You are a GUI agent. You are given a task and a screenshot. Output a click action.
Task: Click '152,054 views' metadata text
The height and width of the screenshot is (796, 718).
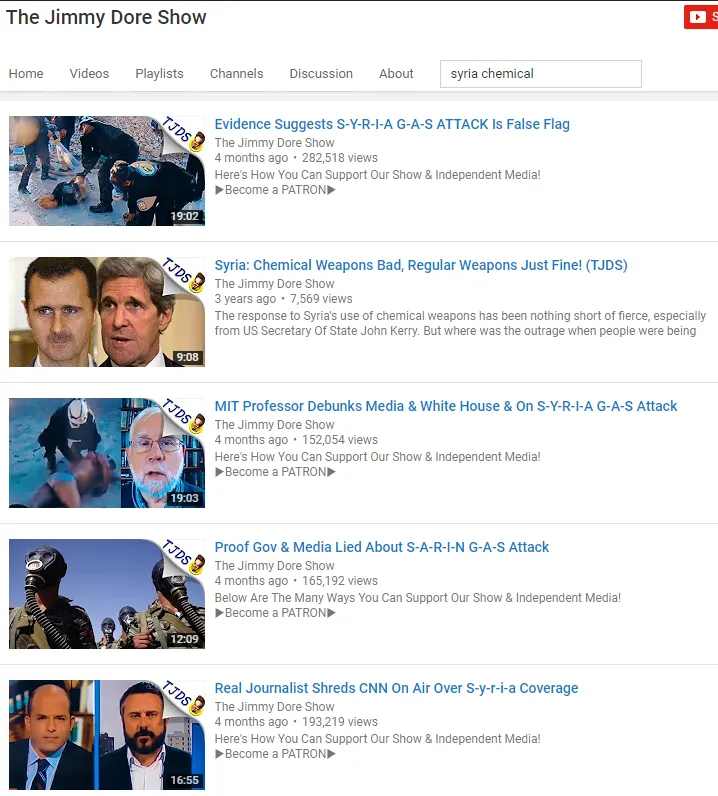(x=340, y=440)
